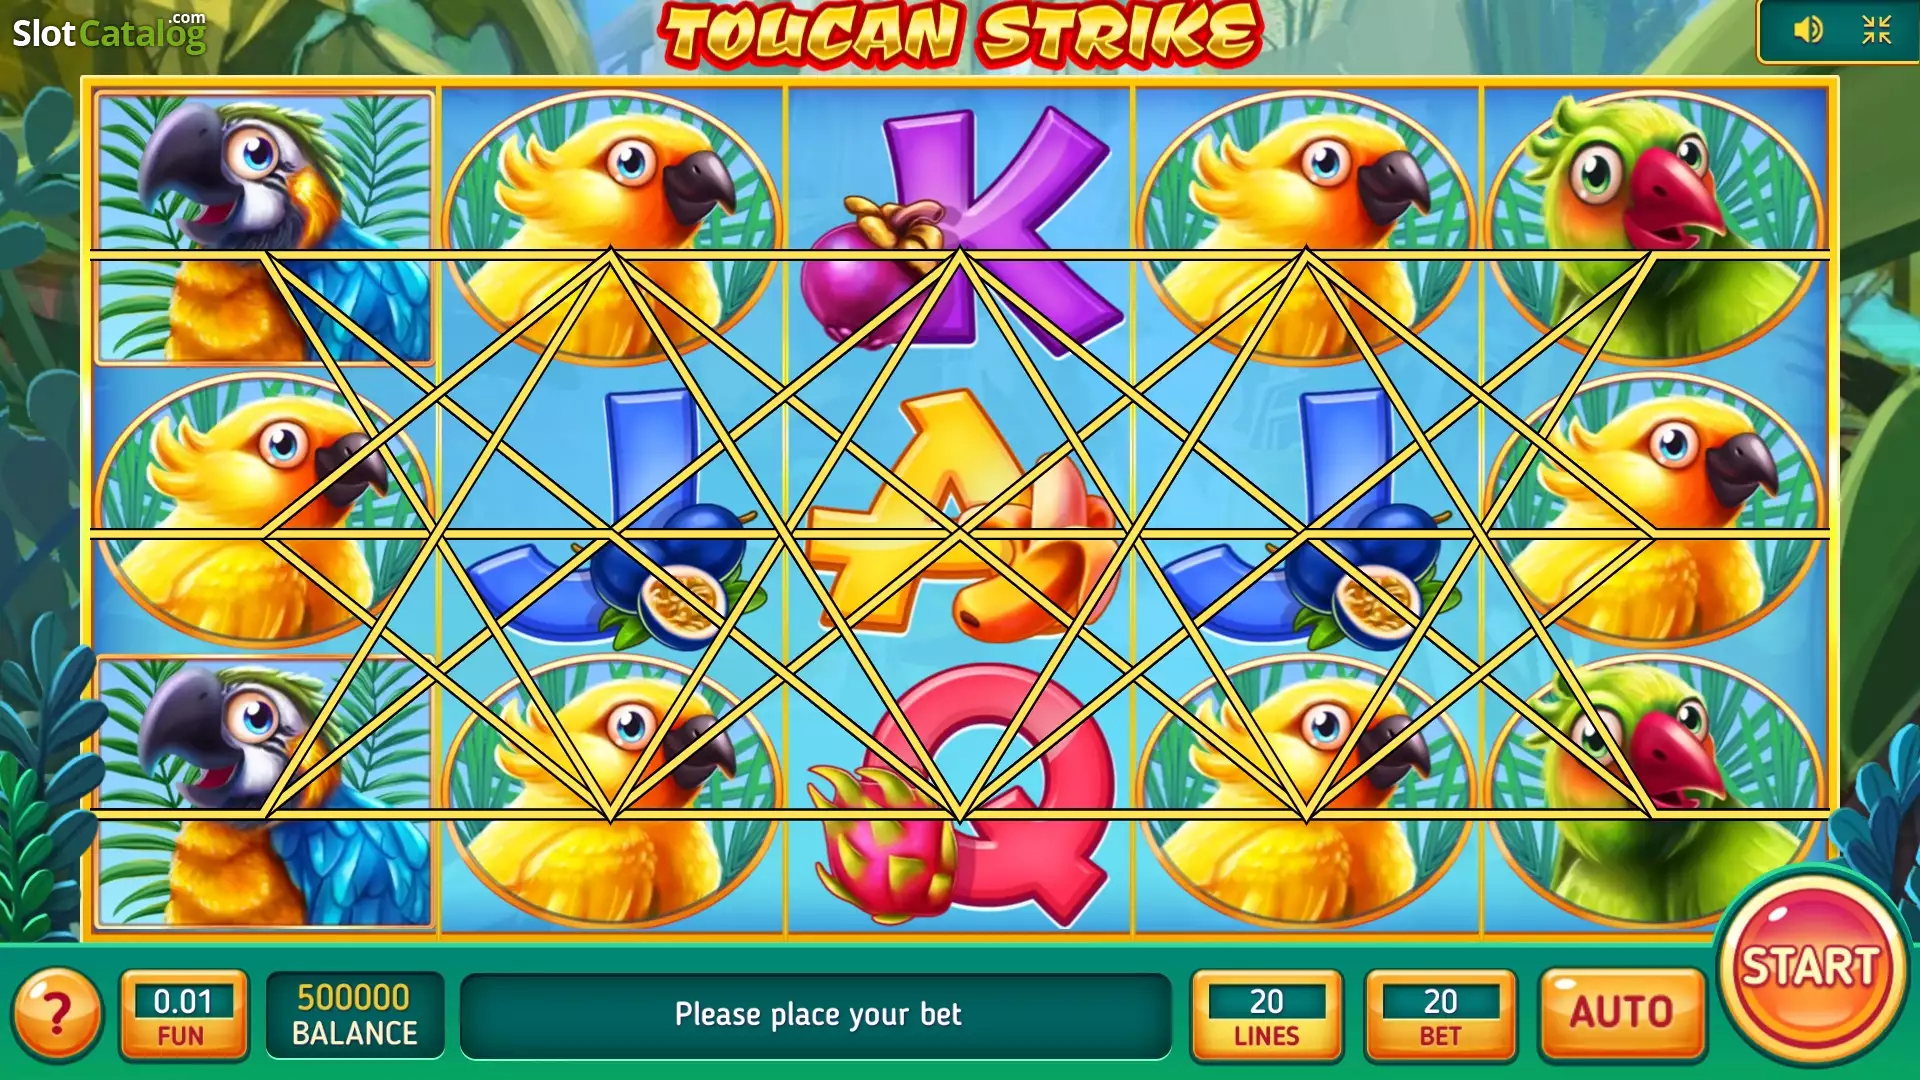Click the top-right green parrot symbol

(x=1655, y=228)
